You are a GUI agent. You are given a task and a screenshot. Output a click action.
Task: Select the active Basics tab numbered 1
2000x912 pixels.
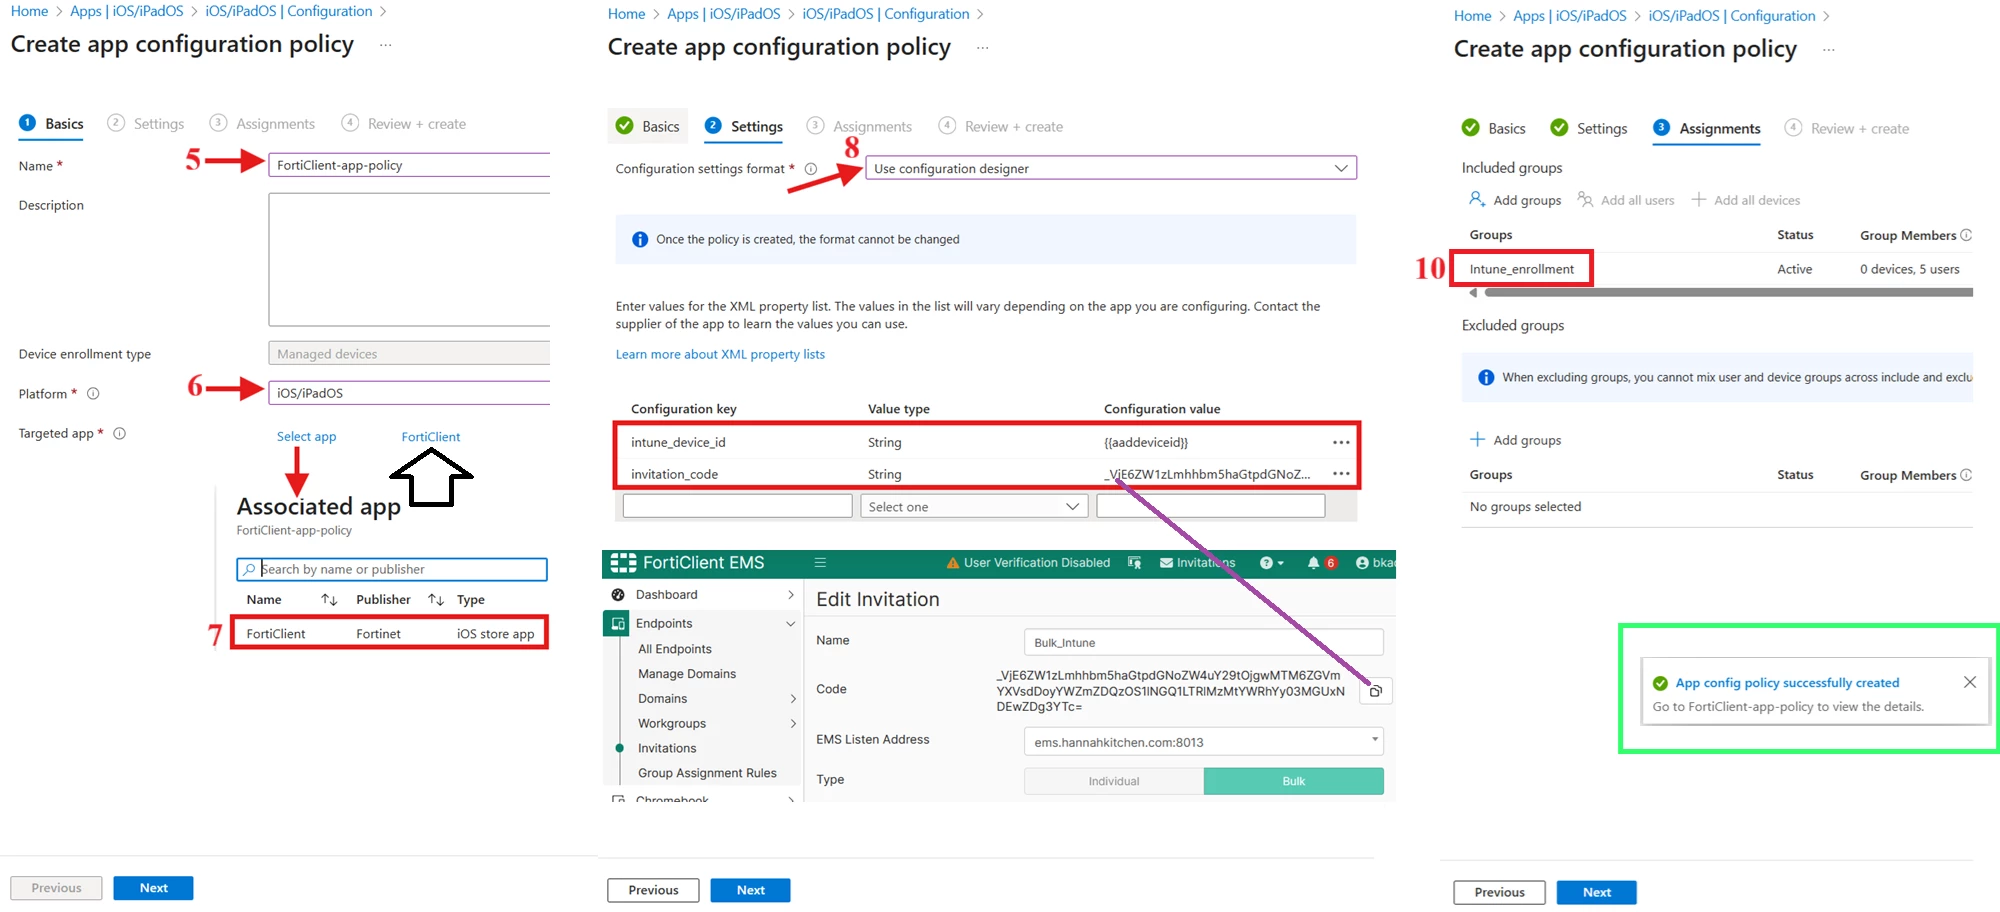point(51,124)
